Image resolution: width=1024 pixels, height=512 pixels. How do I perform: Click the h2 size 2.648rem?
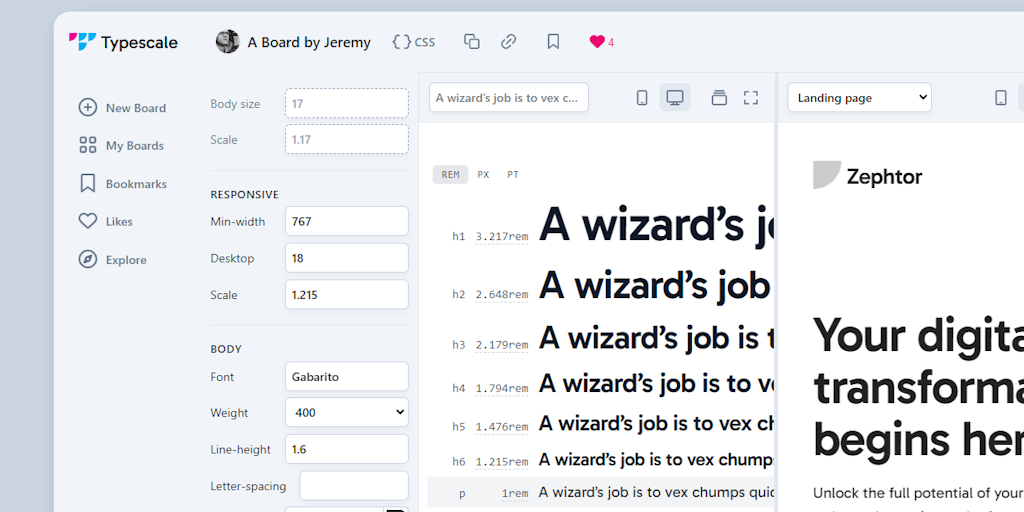pyautogui.click(x=502, y=295)
